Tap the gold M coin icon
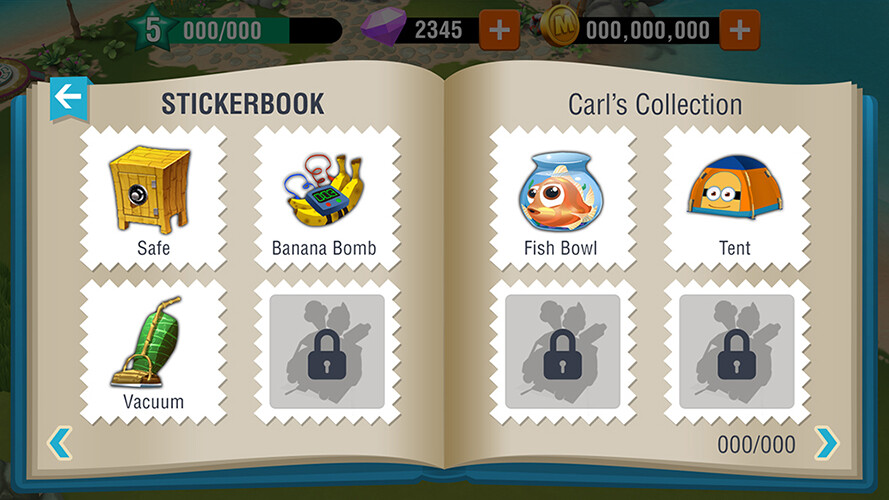889x500 pixels. point(559,28)
